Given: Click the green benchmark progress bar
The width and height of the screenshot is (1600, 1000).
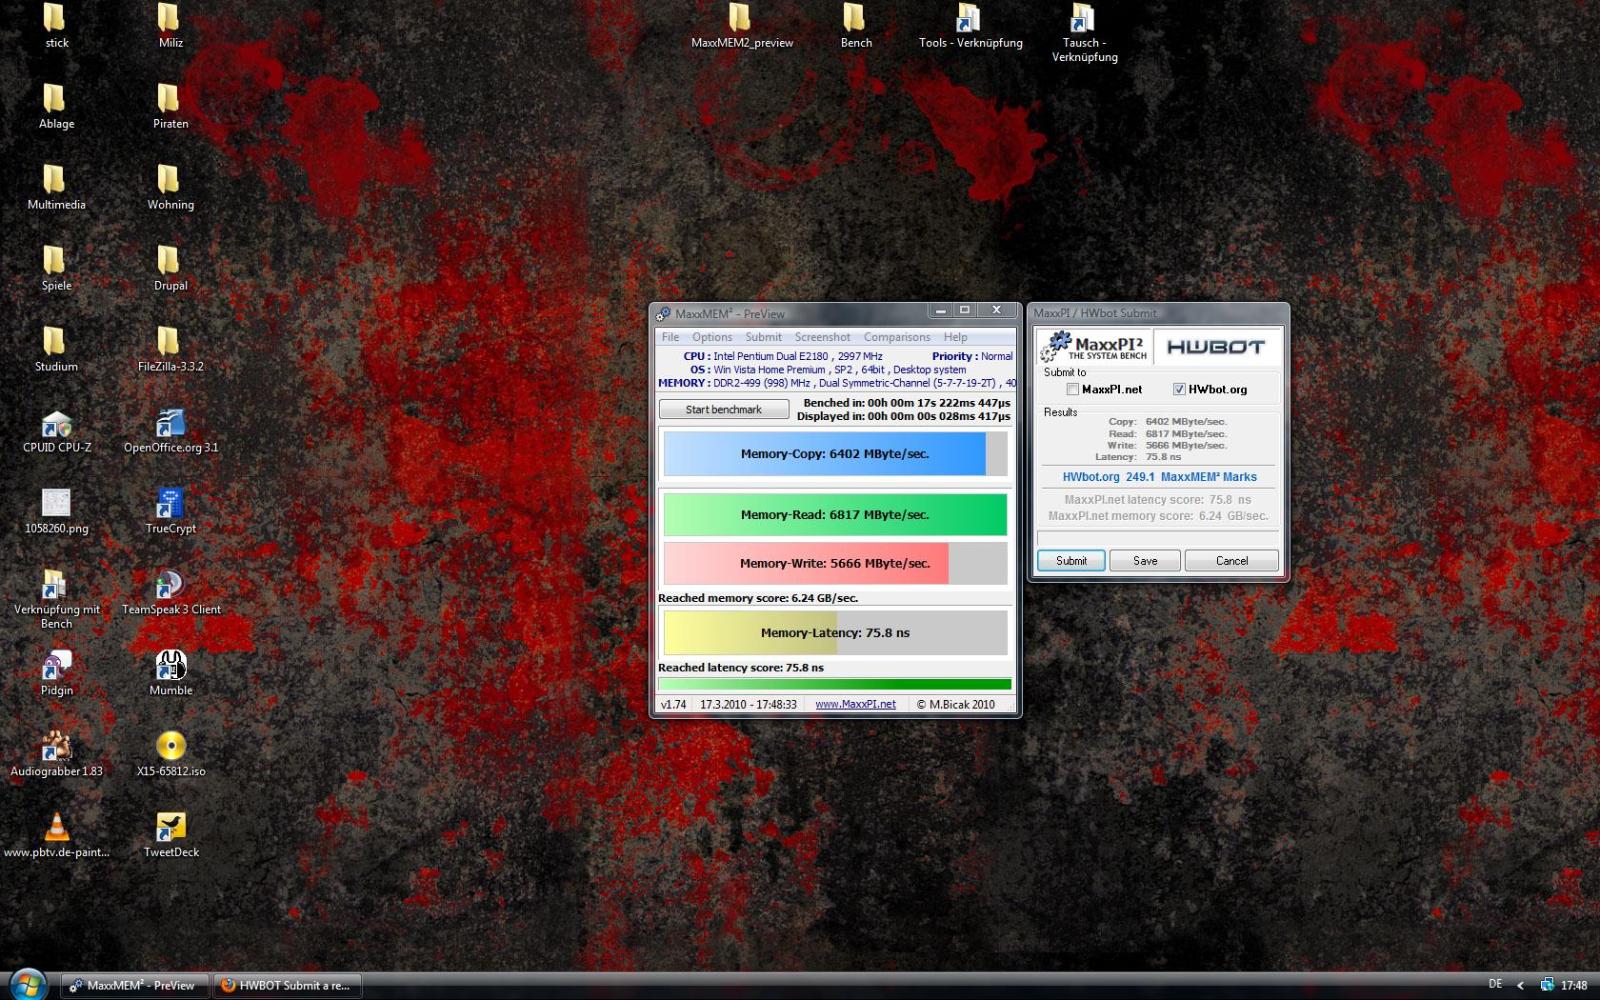Looking at the screenshot, I should click(x=835, y=685).
